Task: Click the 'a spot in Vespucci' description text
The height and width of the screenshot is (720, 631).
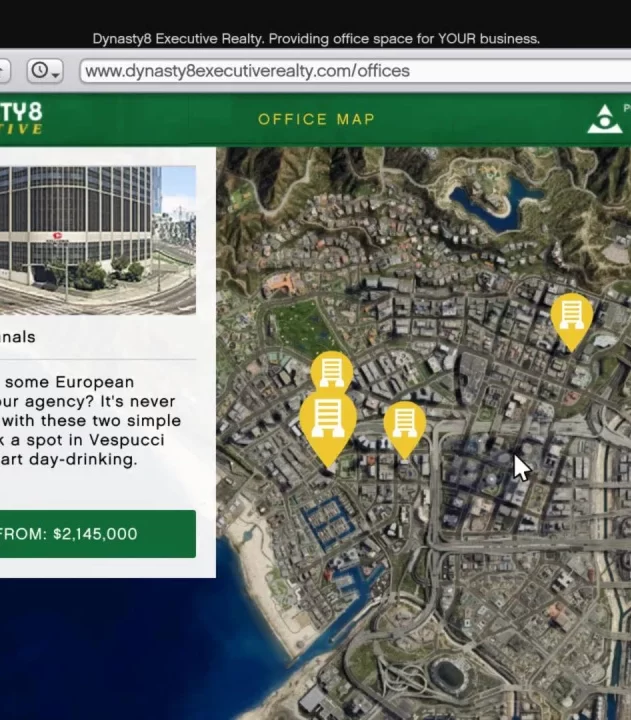Action: (x=87, y=440)
